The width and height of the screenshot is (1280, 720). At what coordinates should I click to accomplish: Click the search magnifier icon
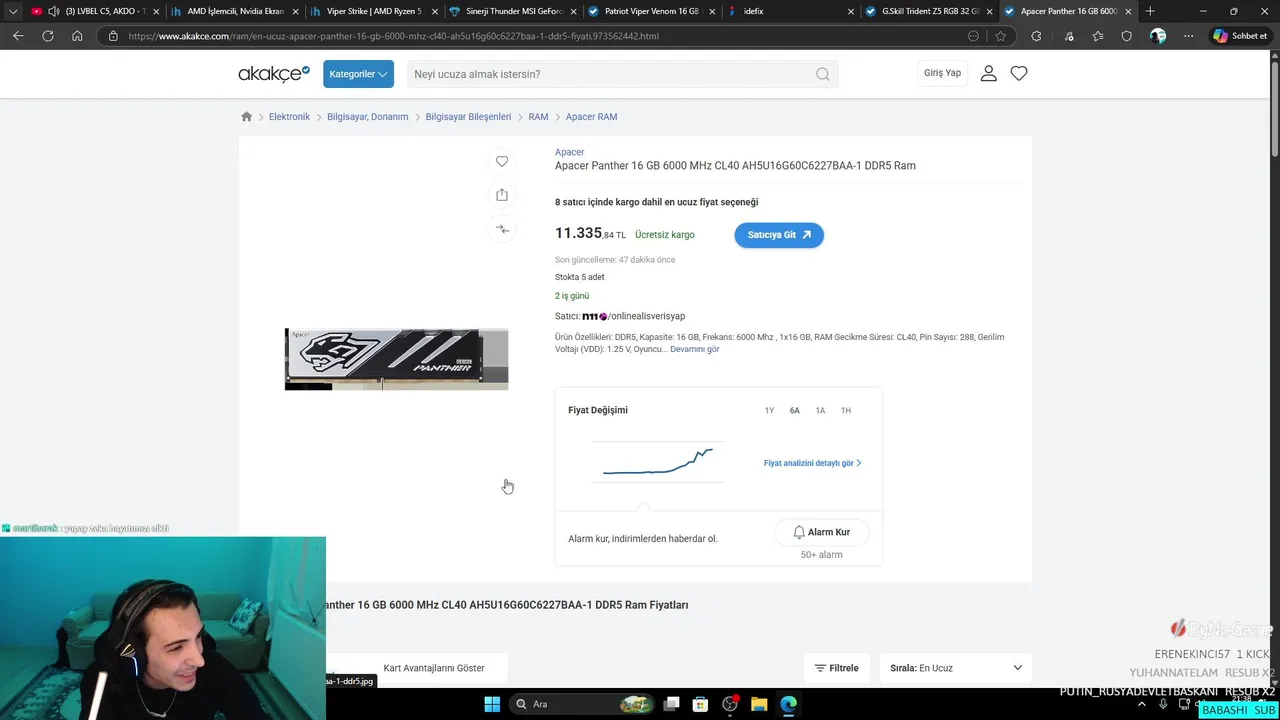pos(822,74)
